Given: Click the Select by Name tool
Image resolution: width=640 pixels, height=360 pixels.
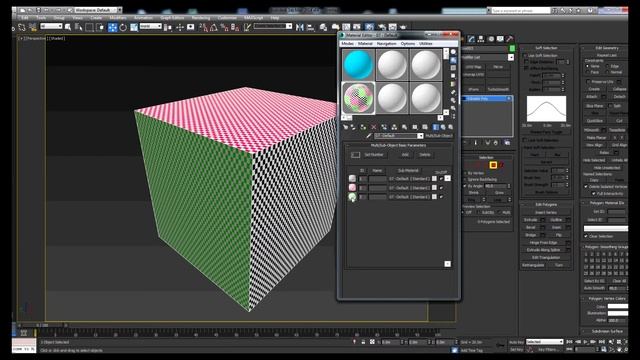Looking at the screenshot, I should pyautogui.click(x=79, y=27).
